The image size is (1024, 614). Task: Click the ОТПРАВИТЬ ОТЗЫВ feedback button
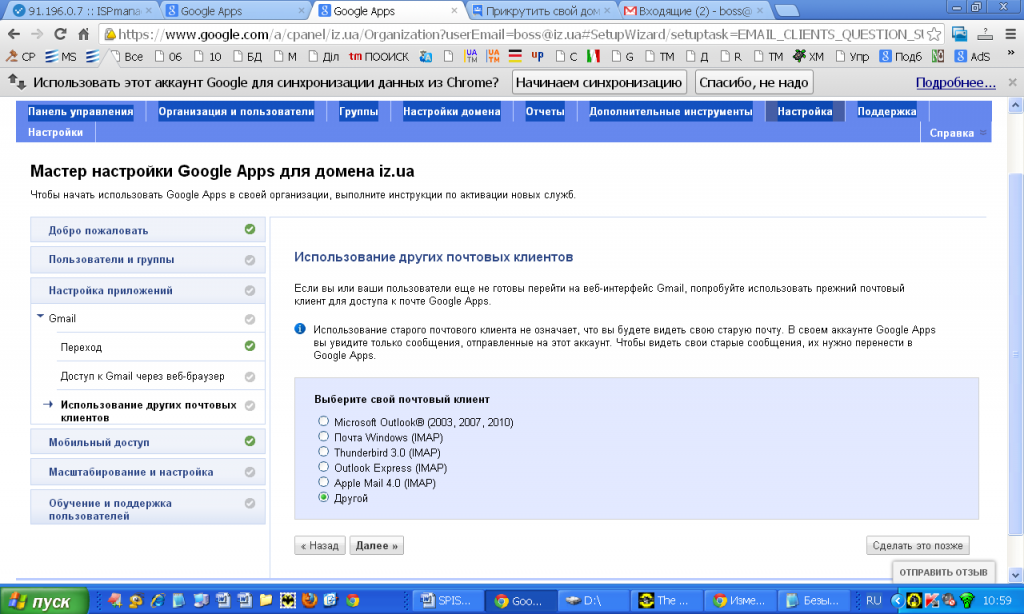coord(943,572)
